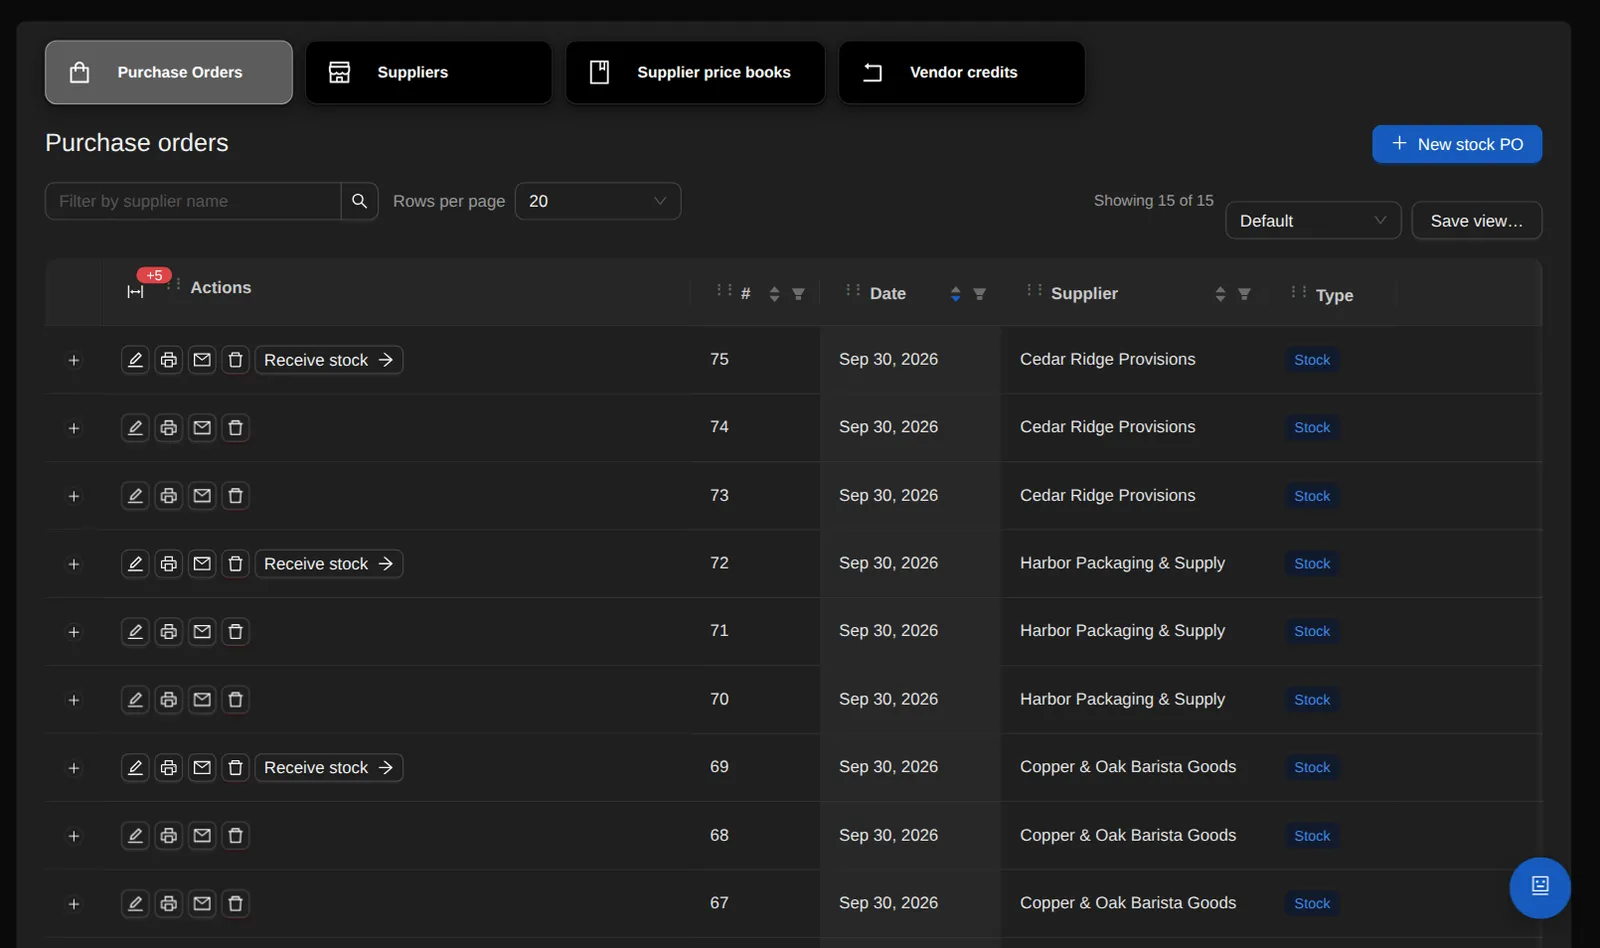Edit purchase order 72
The height and width of the screenshot is (948, 1600).
click(135, 564)
